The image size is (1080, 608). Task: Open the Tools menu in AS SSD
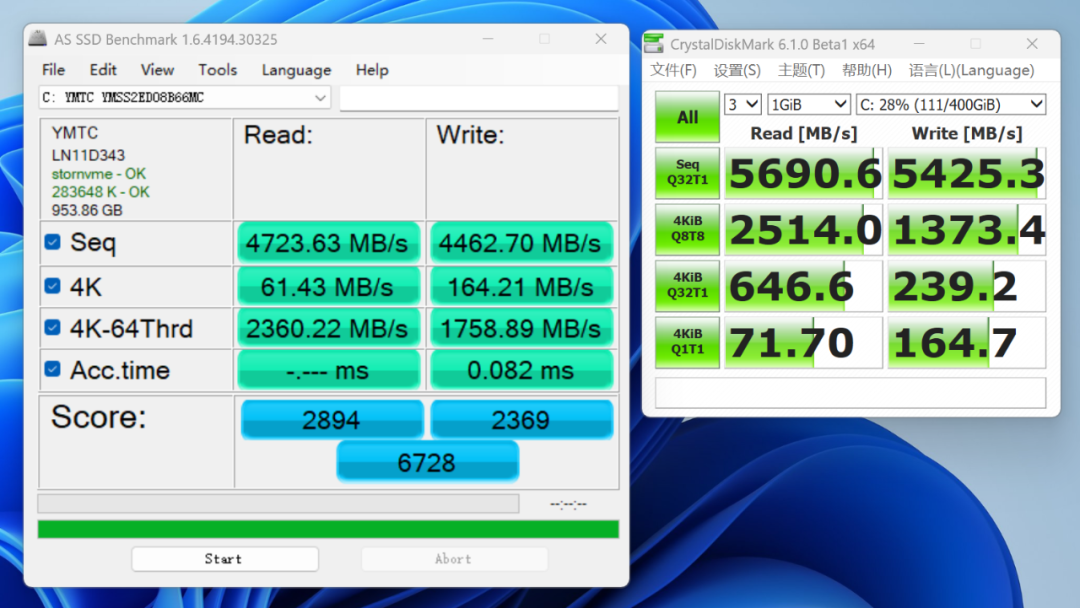(218, 70)
